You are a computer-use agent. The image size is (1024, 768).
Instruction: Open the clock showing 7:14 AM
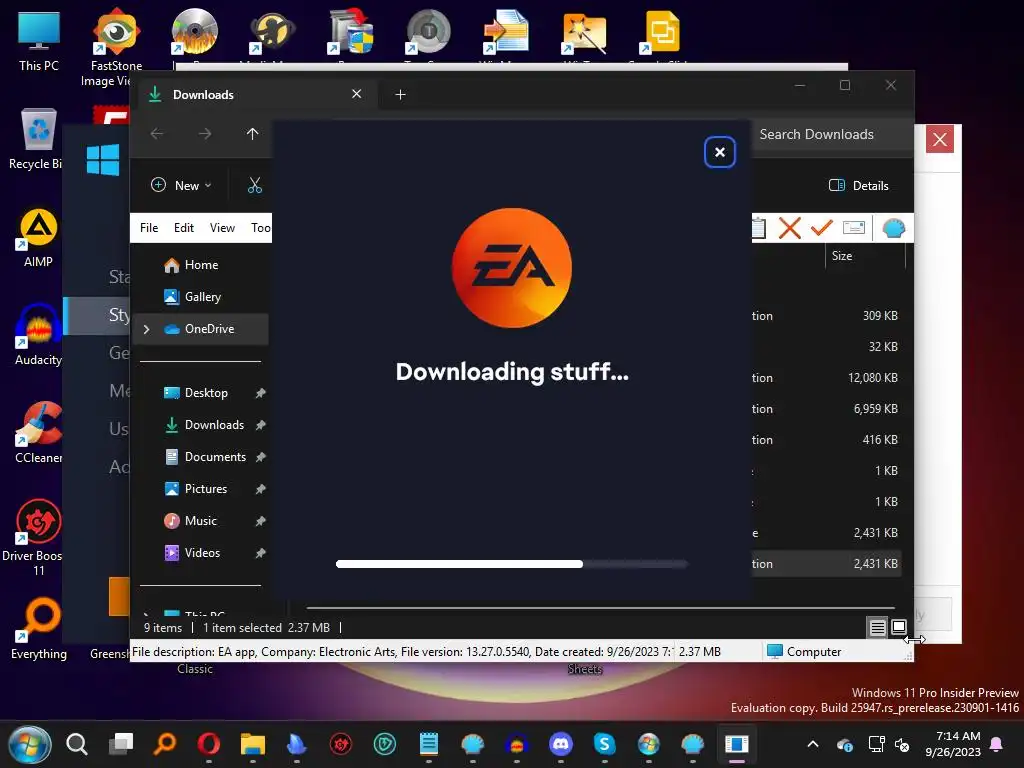click(x=953, y=744)
